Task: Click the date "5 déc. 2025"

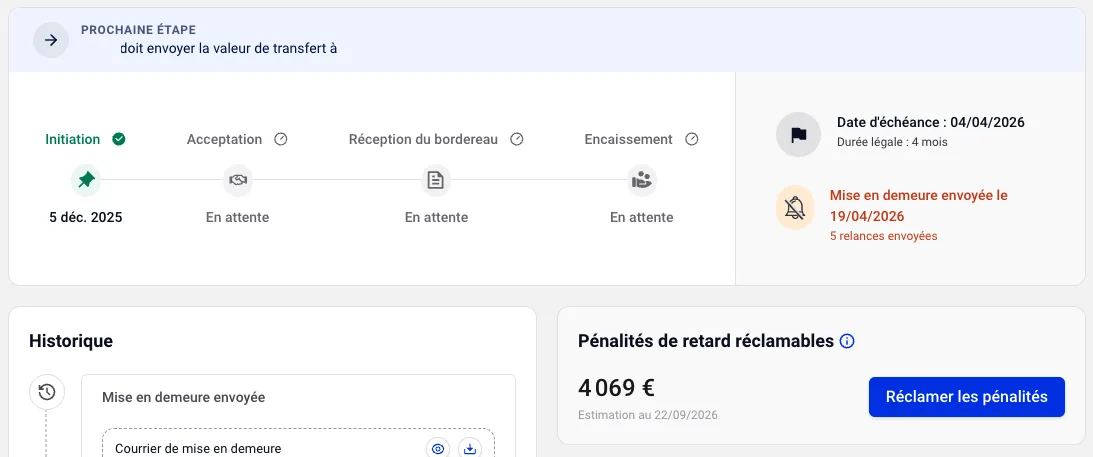Action: [86, 217]
